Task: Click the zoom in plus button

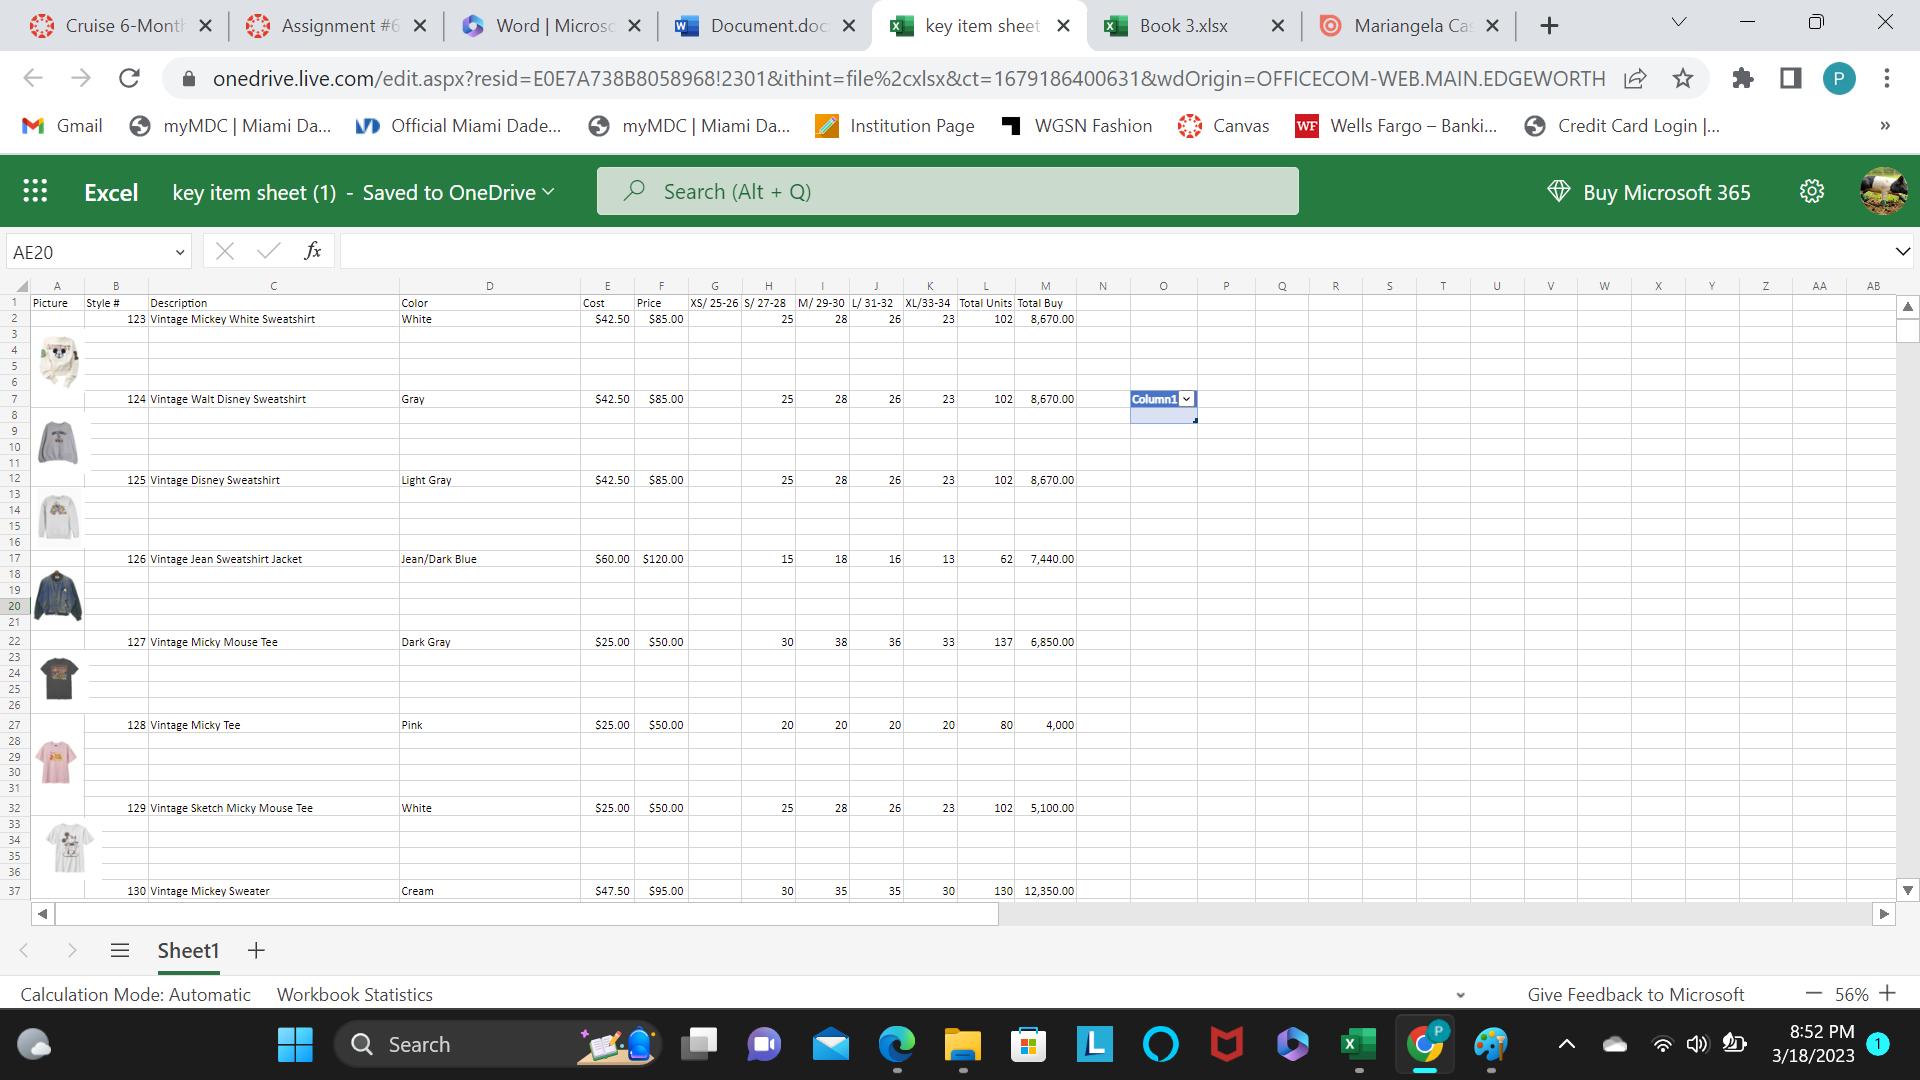Action: (x=1887, y=993)
